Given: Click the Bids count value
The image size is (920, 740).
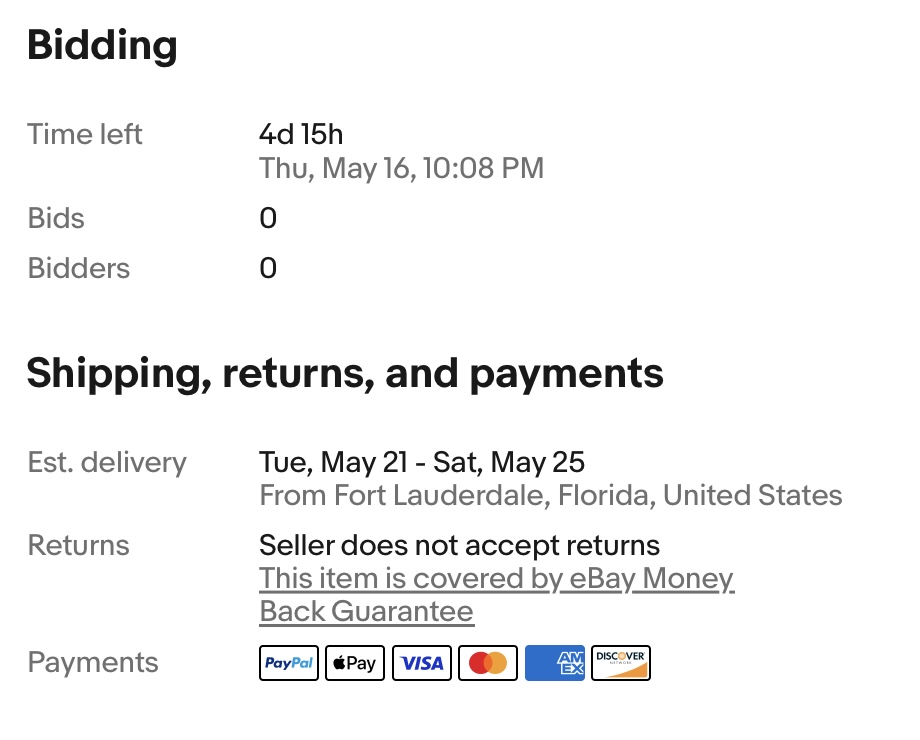Looking at the screenshot, I should coord(268,218).
